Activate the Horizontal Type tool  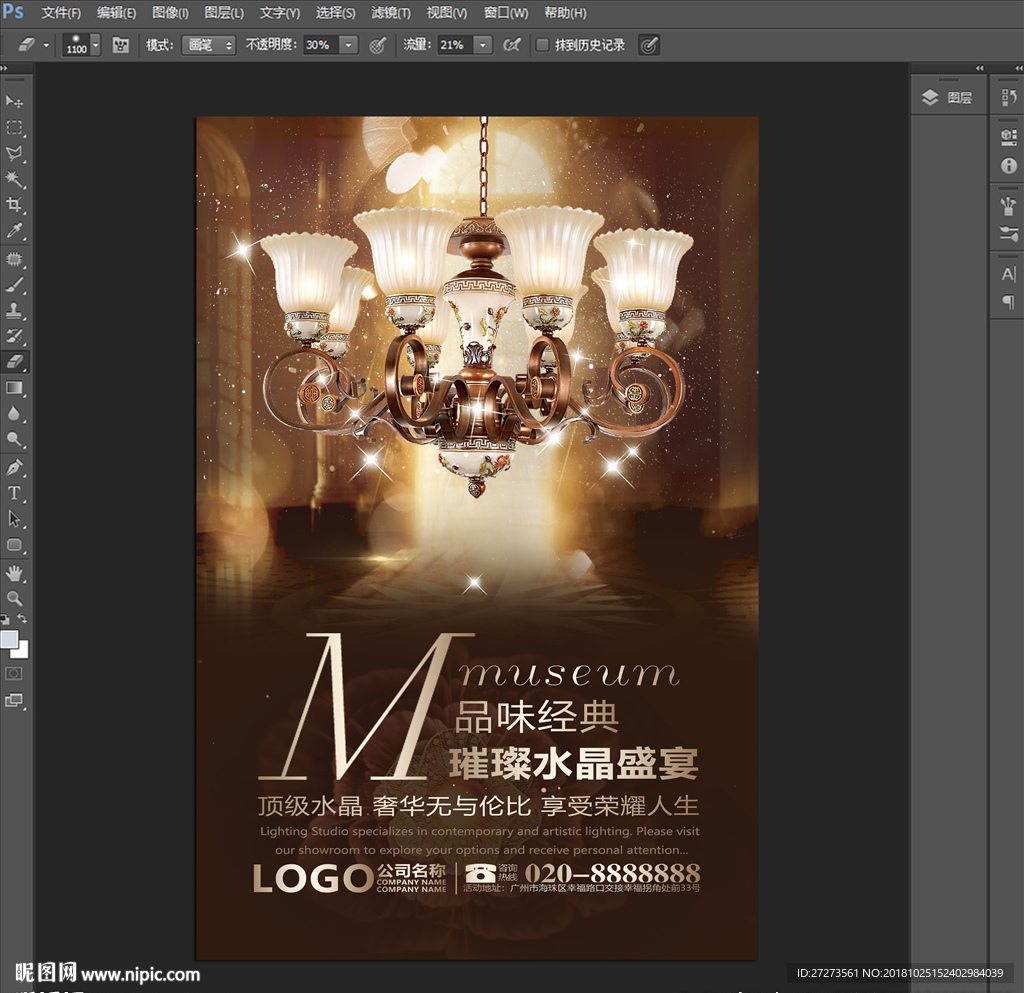(15, 493)
